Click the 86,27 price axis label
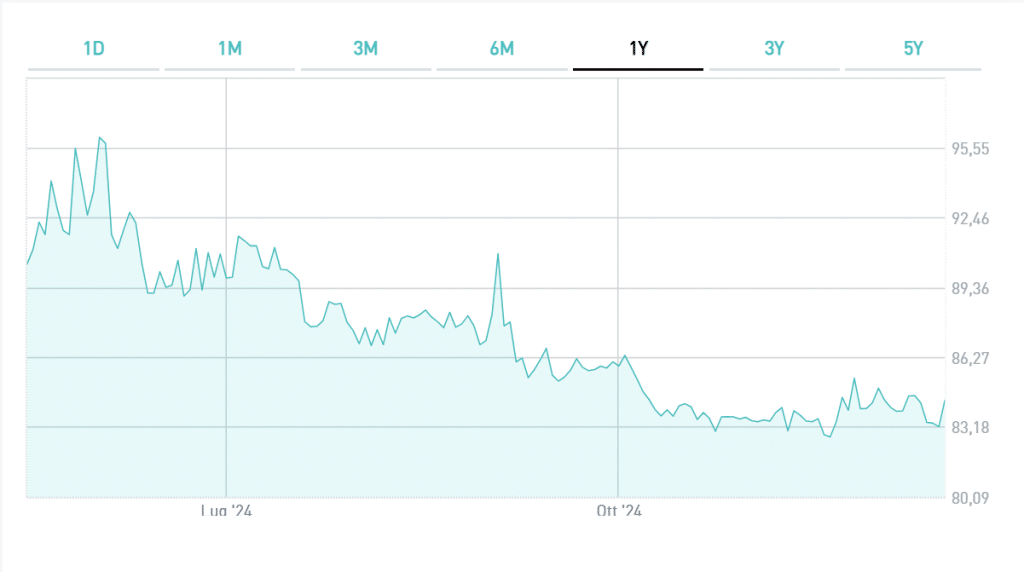 coord(970,358)
